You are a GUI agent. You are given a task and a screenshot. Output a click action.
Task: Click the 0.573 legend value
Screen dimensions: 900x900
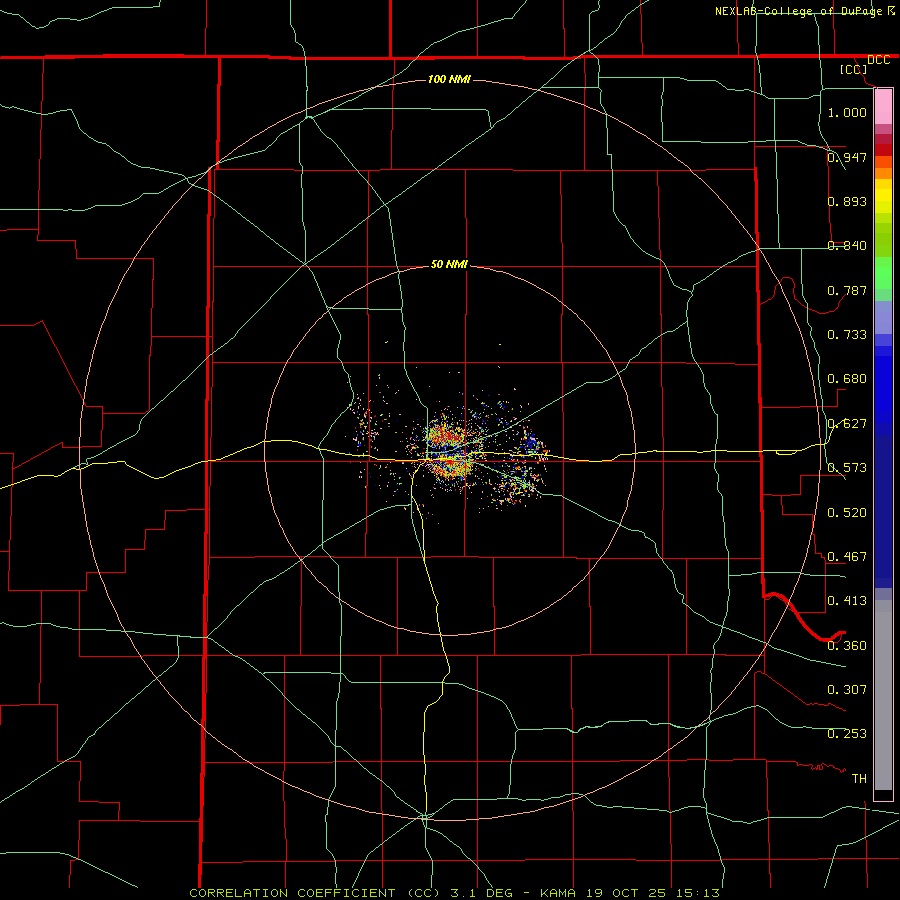pyautogui.click(x=847, y=468)
